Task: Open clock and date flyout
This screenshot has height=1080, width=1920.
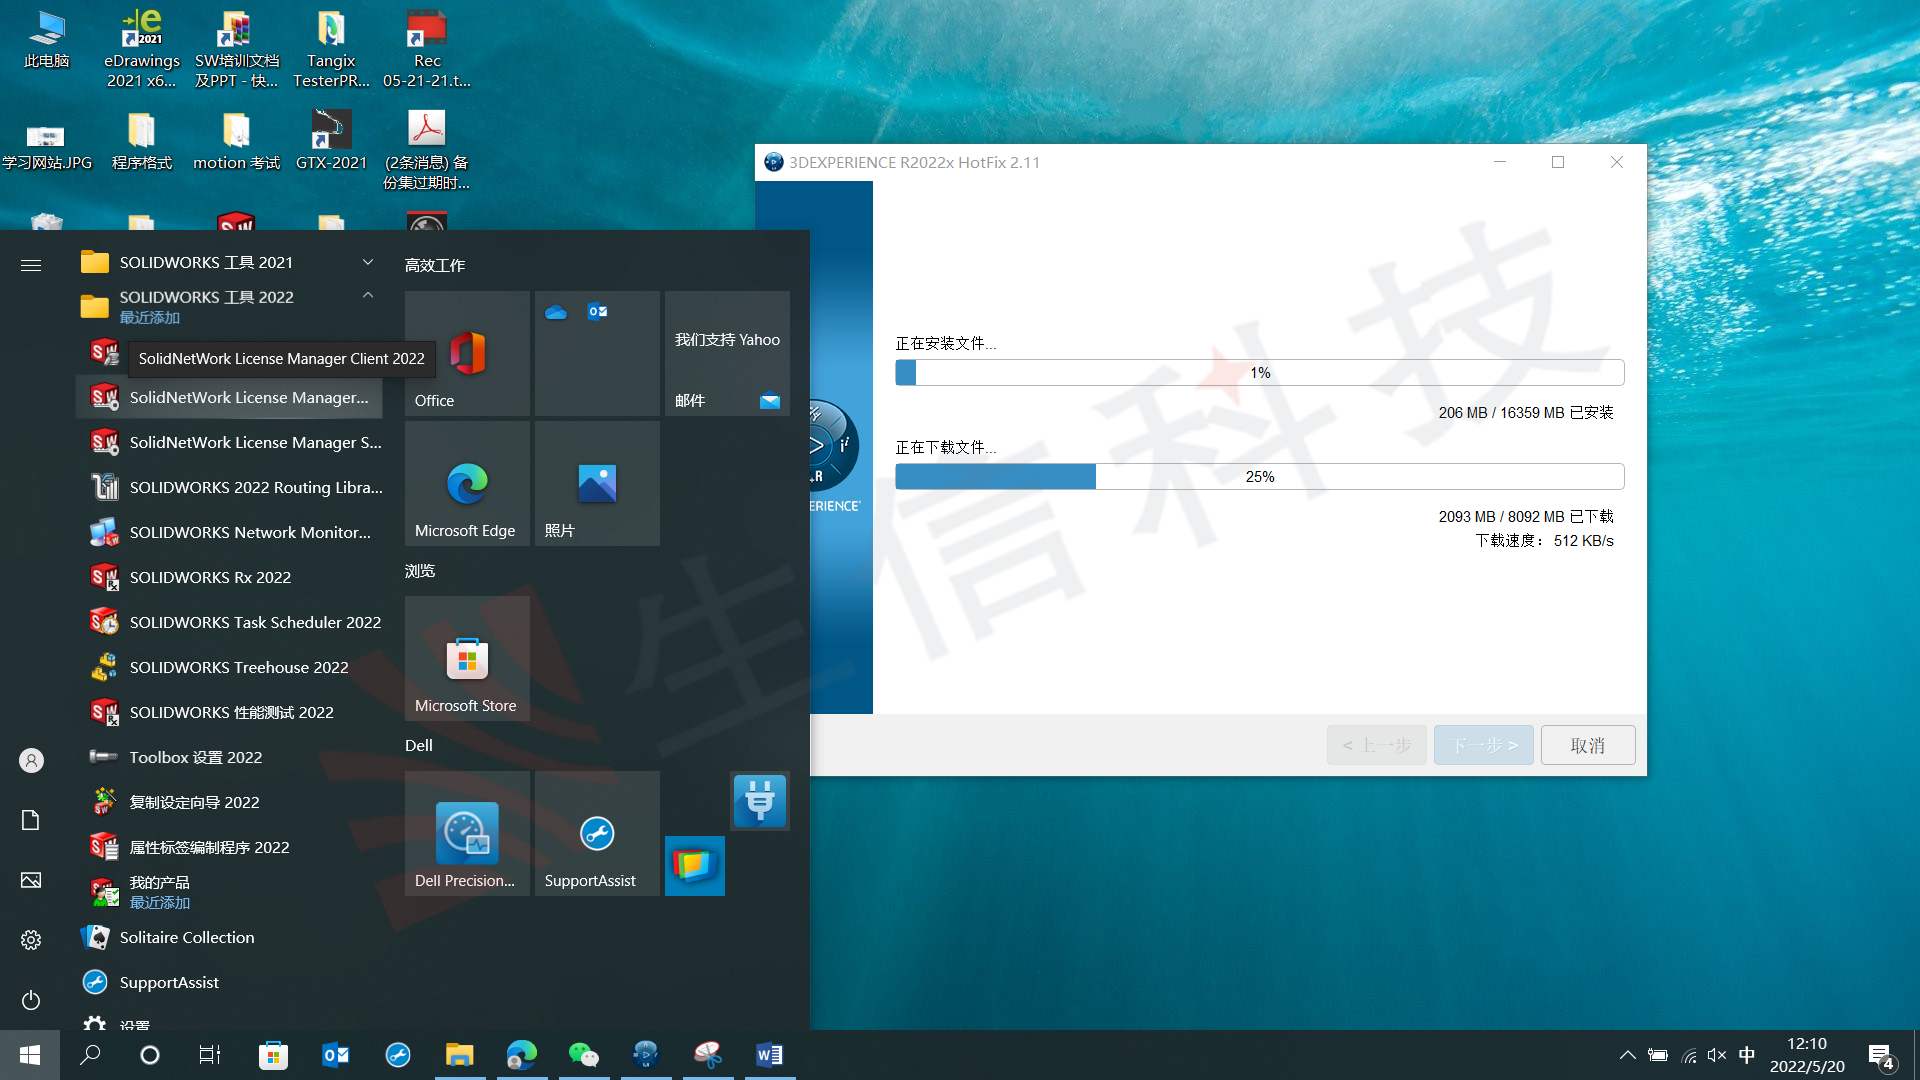Action: [1807, 1055]
